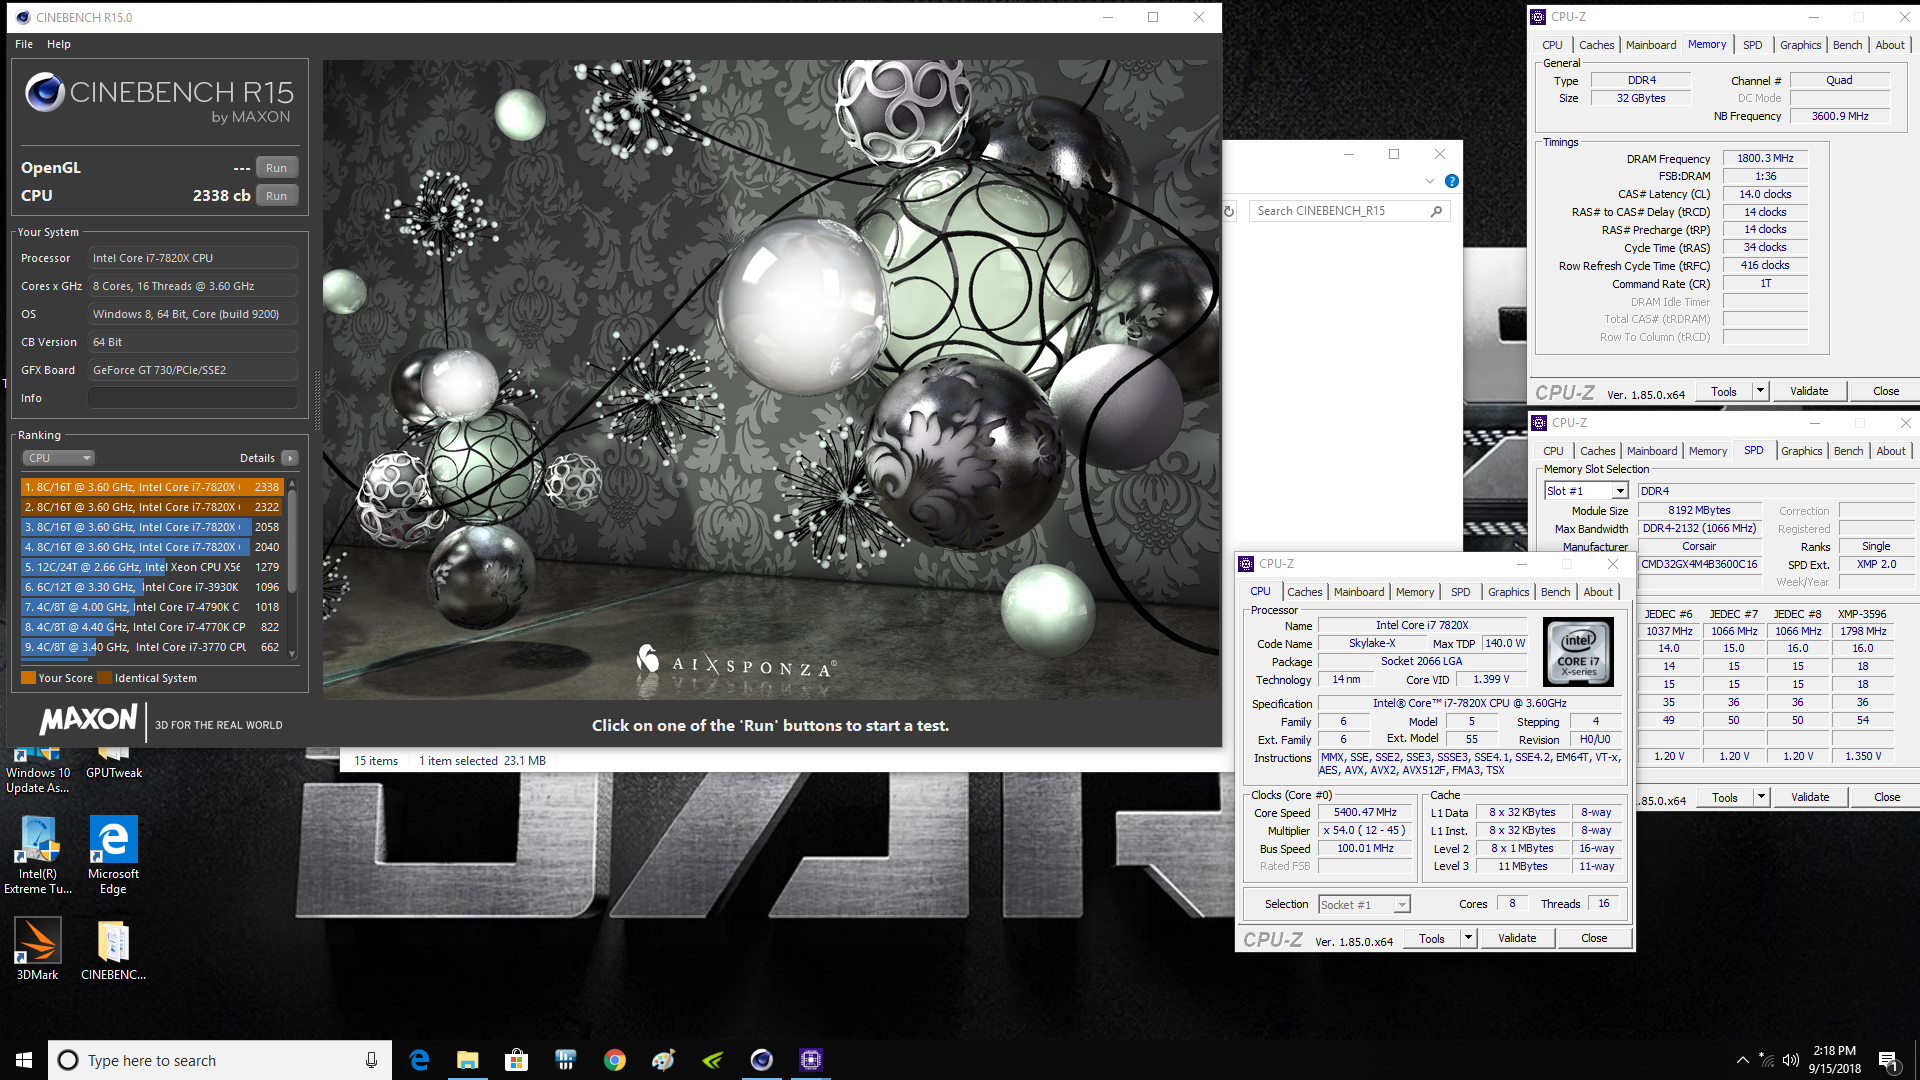The height and width of the screenshot is (1080, 1920).
Task: Open GPUTweak desktop shortcut
Action: (113, 762)
